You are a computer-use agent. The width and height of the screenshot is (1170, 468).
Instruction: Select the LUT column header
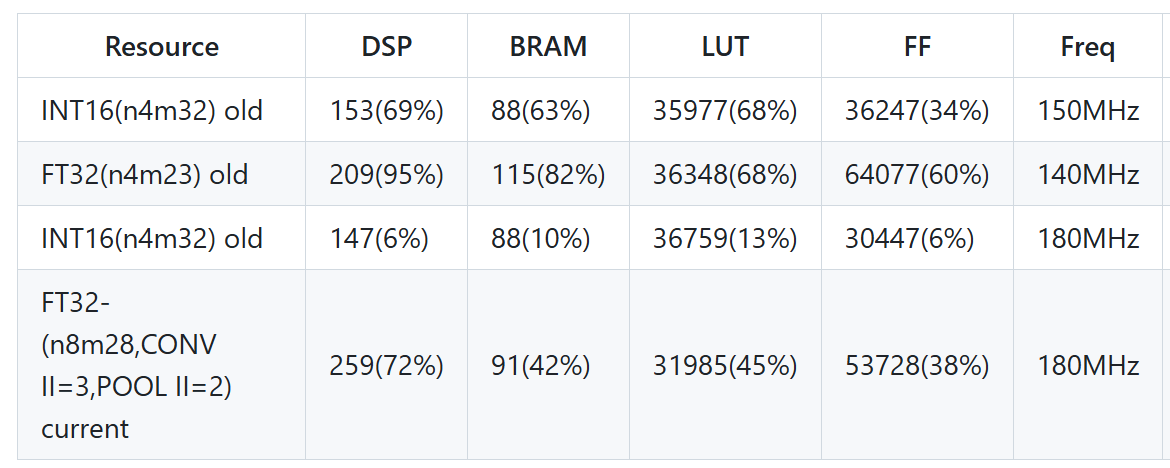point(725,46)
